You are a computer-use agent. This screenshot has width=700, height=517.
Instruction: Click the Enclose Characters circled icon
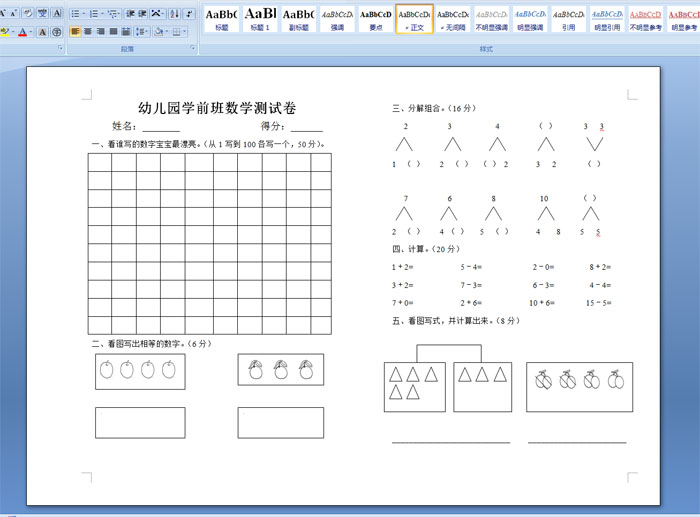click(x=57, y=32)
